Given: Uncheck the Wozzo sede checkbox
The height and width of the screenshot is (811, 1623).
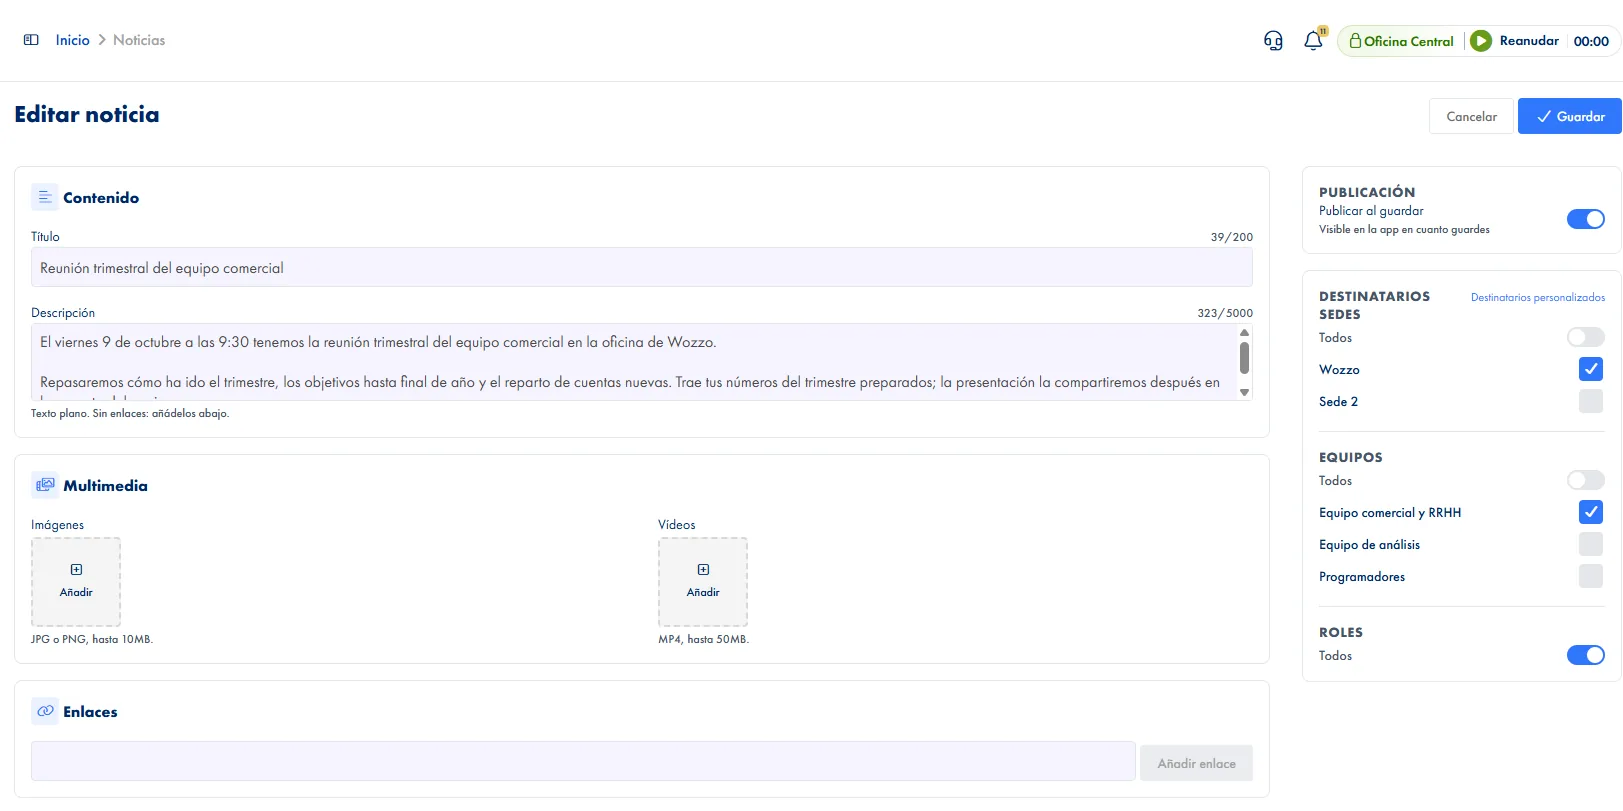Looking at the screenshot, I should pos(1591,369).
